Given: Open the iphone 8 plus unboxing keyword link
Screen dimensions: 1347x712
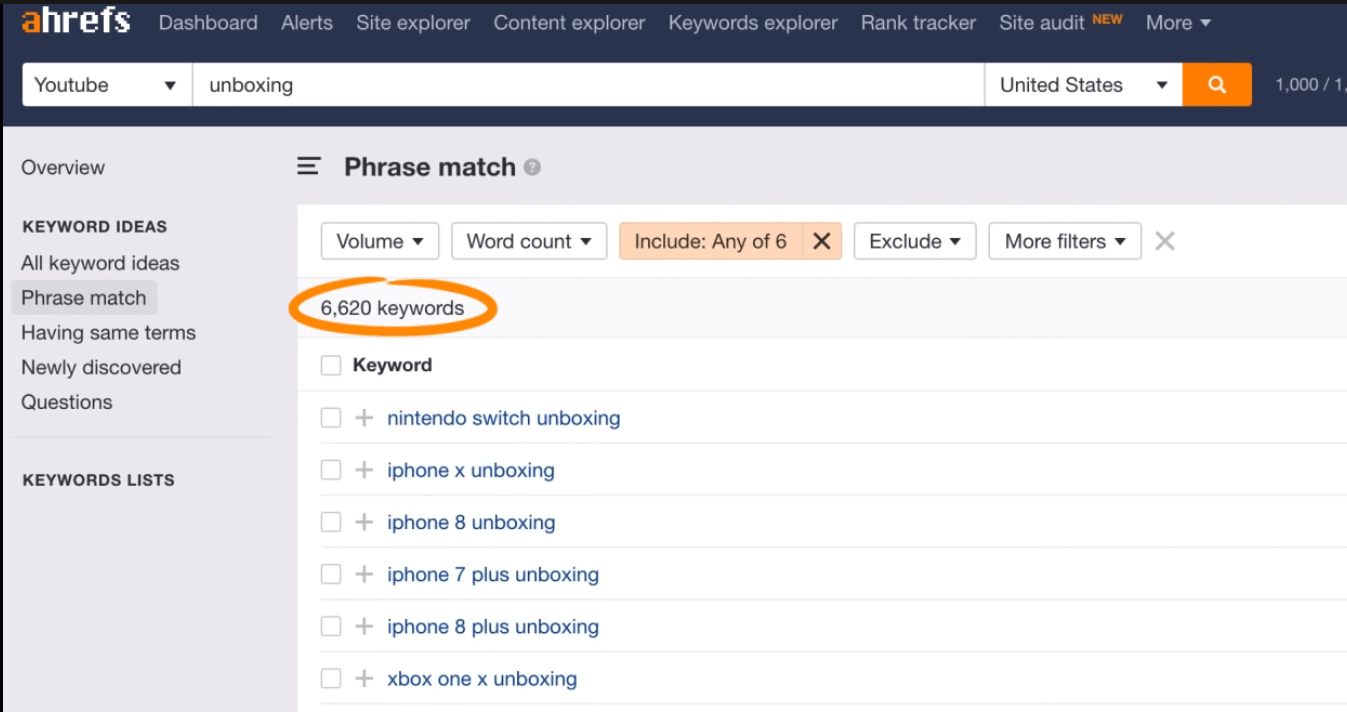Looking at the screenshot, I should pyautogui.click(x=493, y=626).
